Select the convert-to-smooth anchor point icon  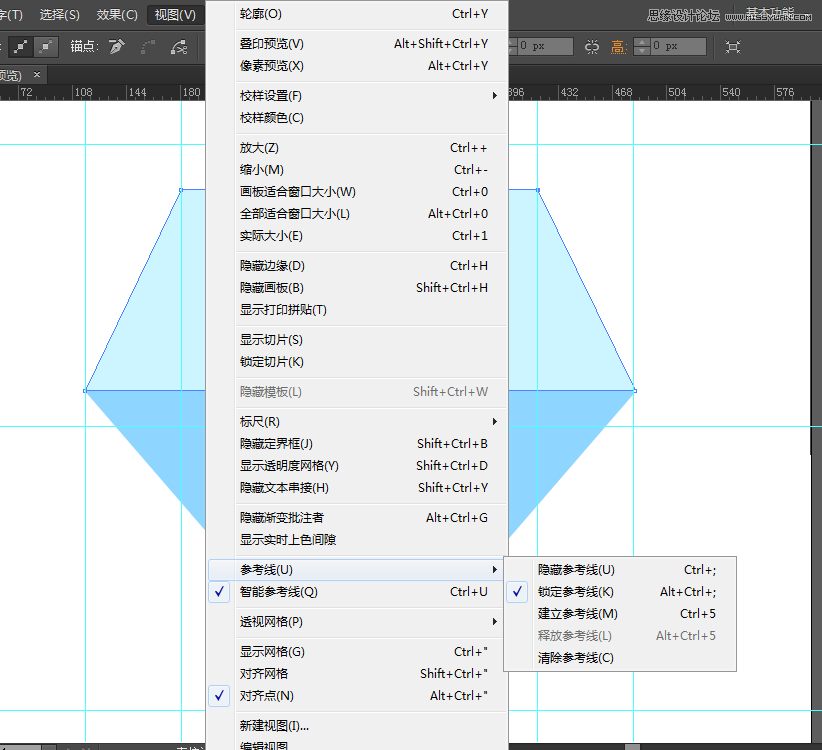click(x=42, y=45)
